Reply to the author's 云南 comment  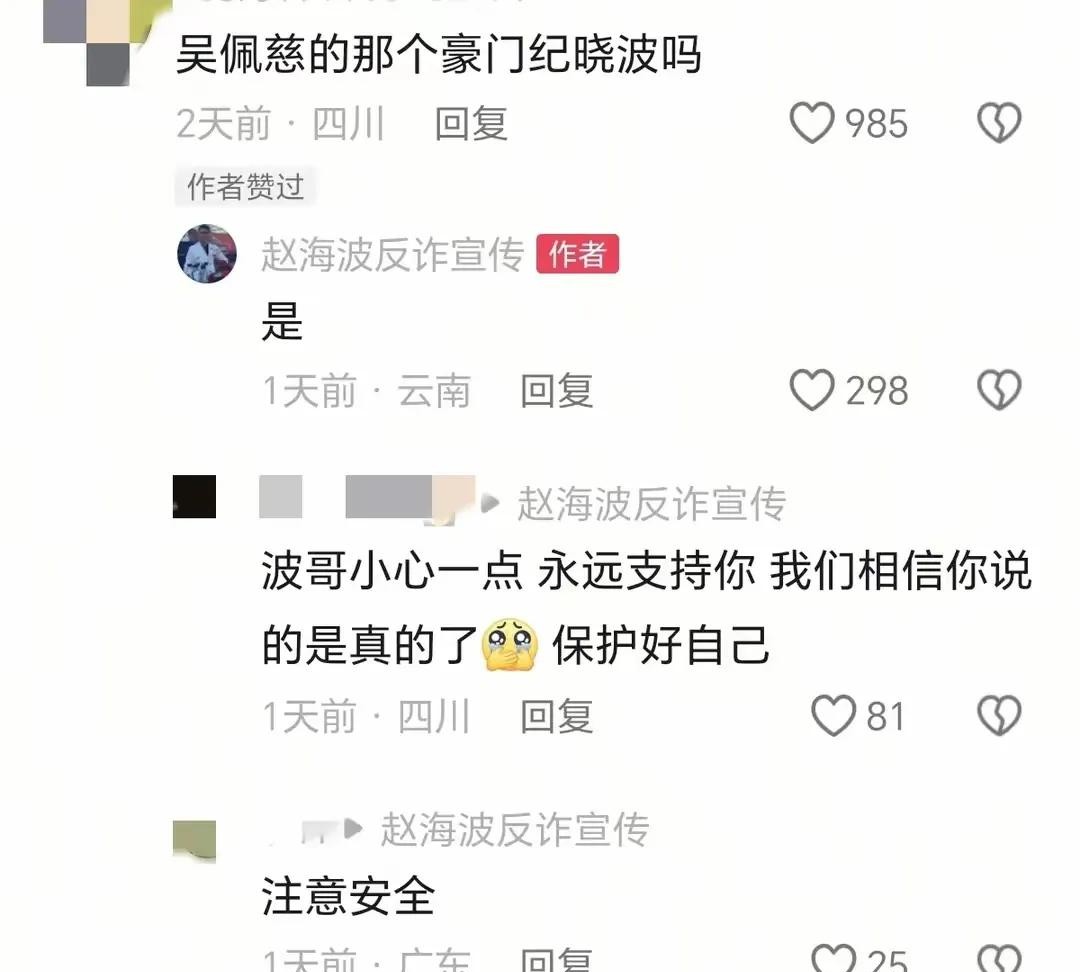(557, 391)
